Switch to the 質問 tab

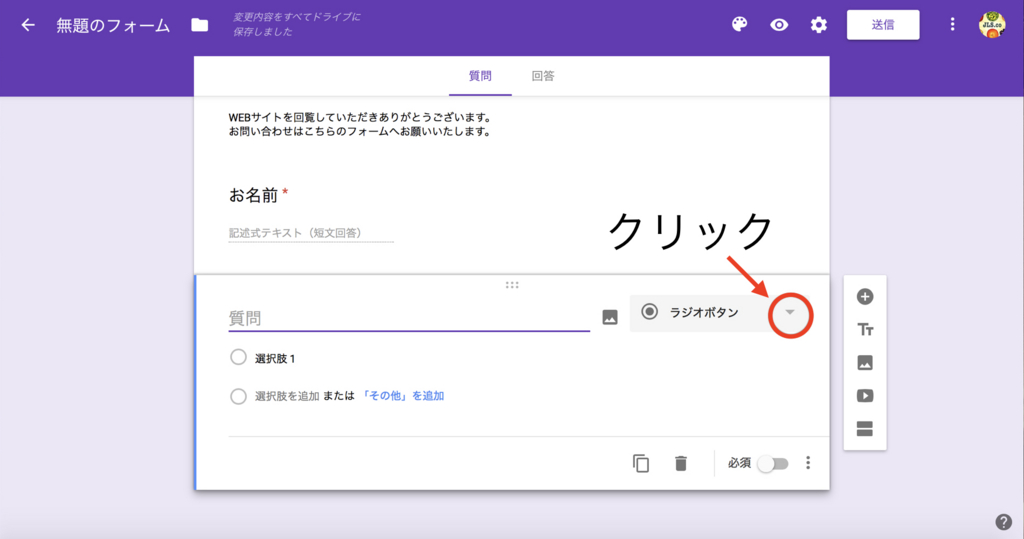pos(480,76)
